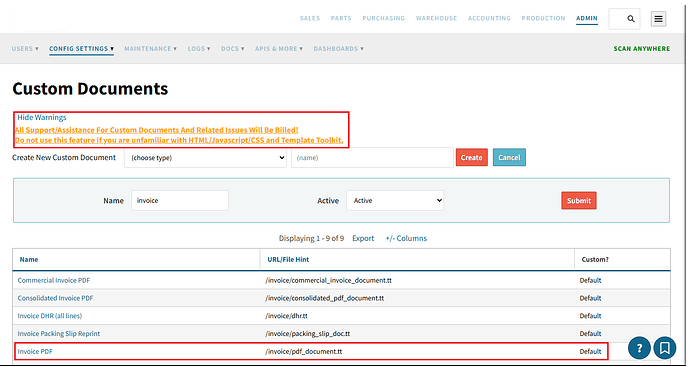The width and height of the screenshot is (690, 367).
Task: Click the bookmark round icon
Action: [x=665, y=348]
